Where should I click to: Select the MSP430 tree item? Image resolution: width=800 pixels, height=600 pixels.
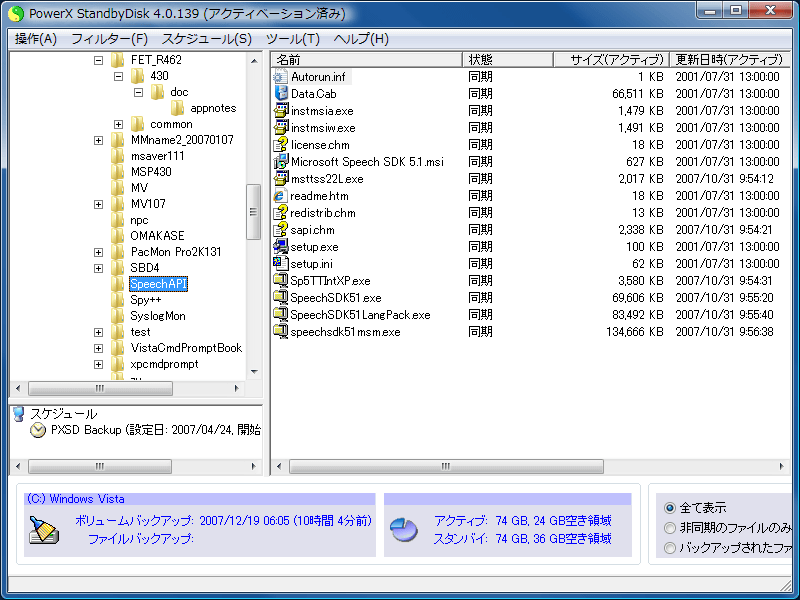151,172
